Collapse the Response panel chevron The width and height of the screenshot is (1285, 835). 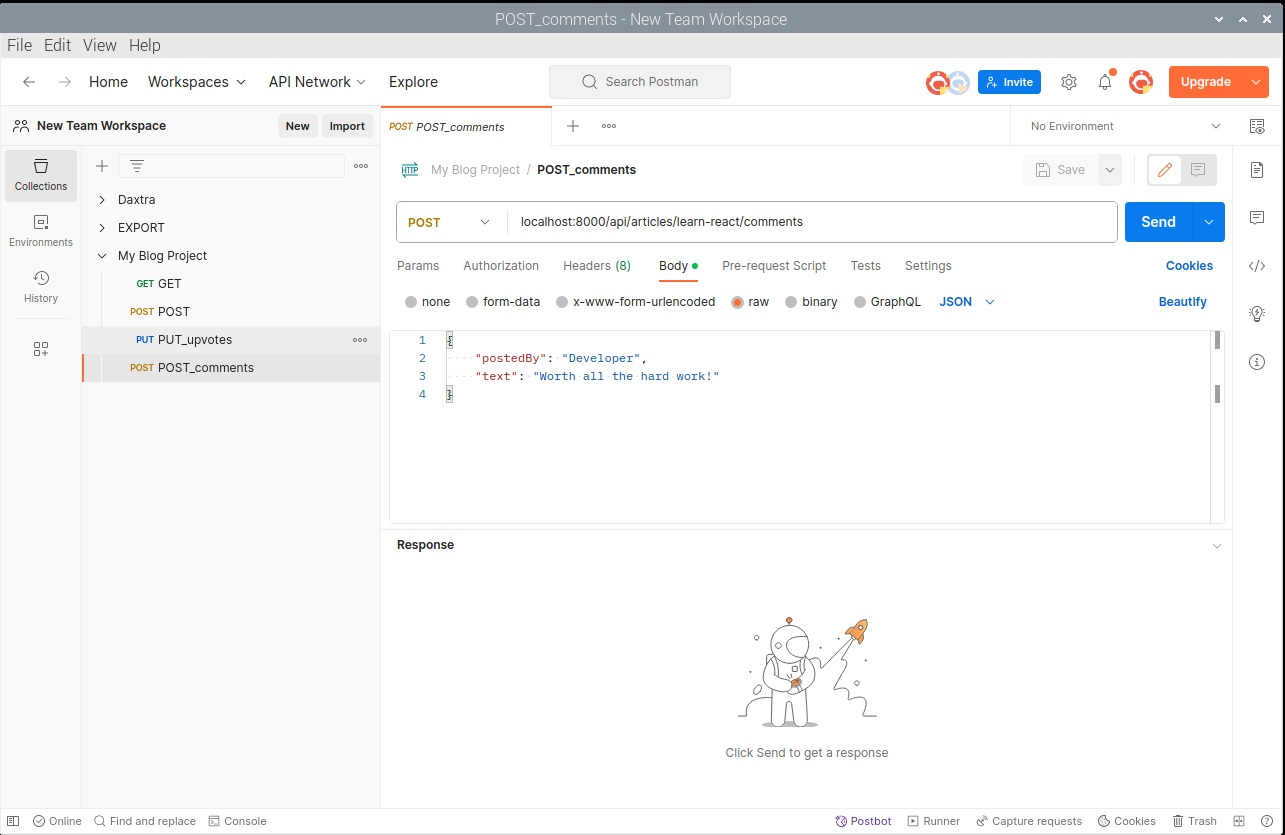pos(1217,546)
